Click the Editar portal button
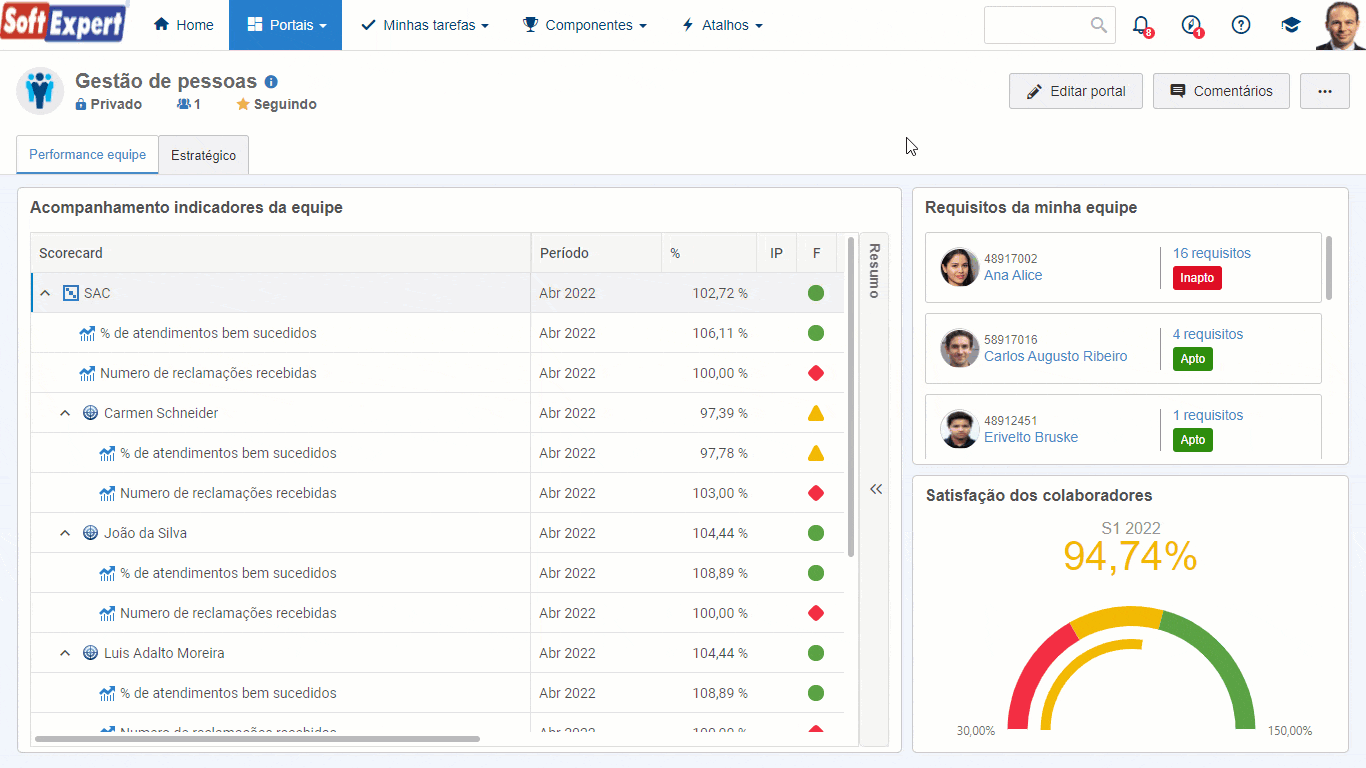The width and height of the screenshot is (1366, 768). point(1076,91)
